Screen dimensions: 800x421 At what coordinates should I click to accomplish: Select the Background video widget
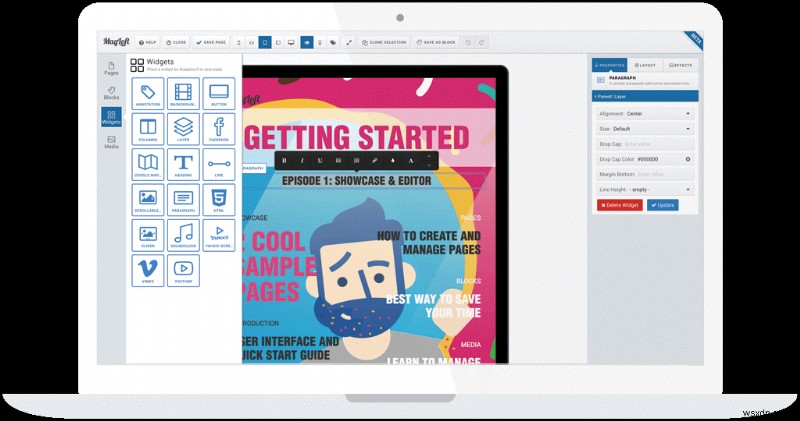click(183, 94)
